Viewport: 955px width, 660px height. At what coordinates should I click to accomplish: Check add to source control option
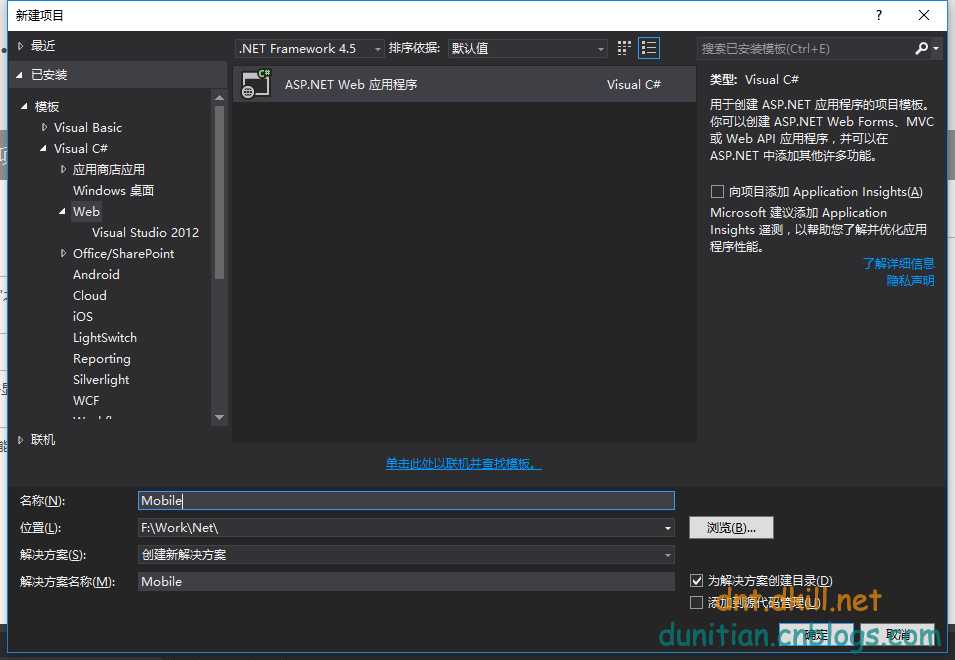(697, 603)
